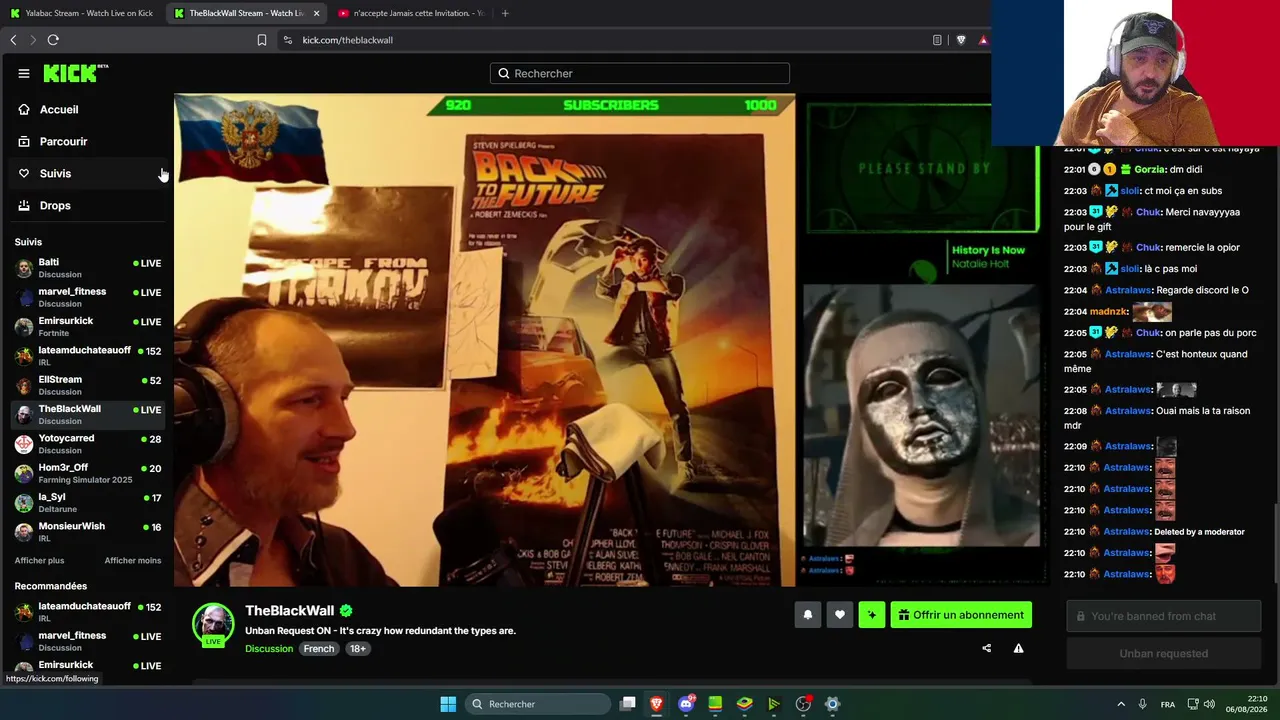Open Gorzia's chat username

pyautogui.click(x=1150, y=170)
